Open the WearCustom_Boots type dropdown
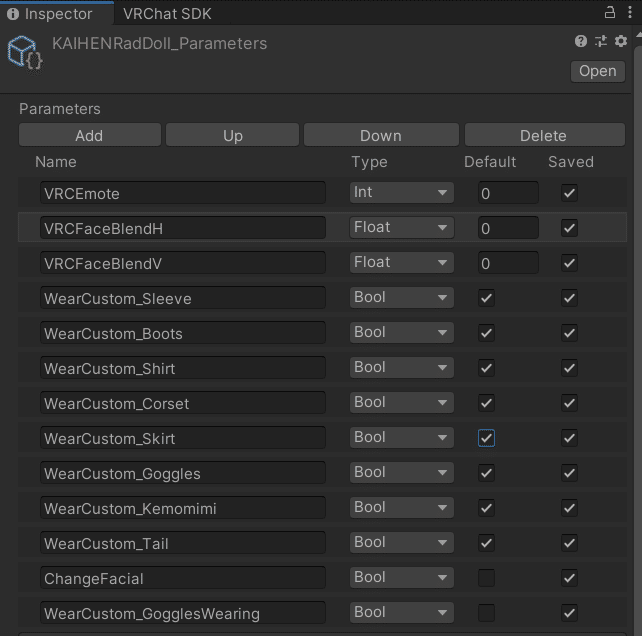642x636 pixels. [401, 333]
